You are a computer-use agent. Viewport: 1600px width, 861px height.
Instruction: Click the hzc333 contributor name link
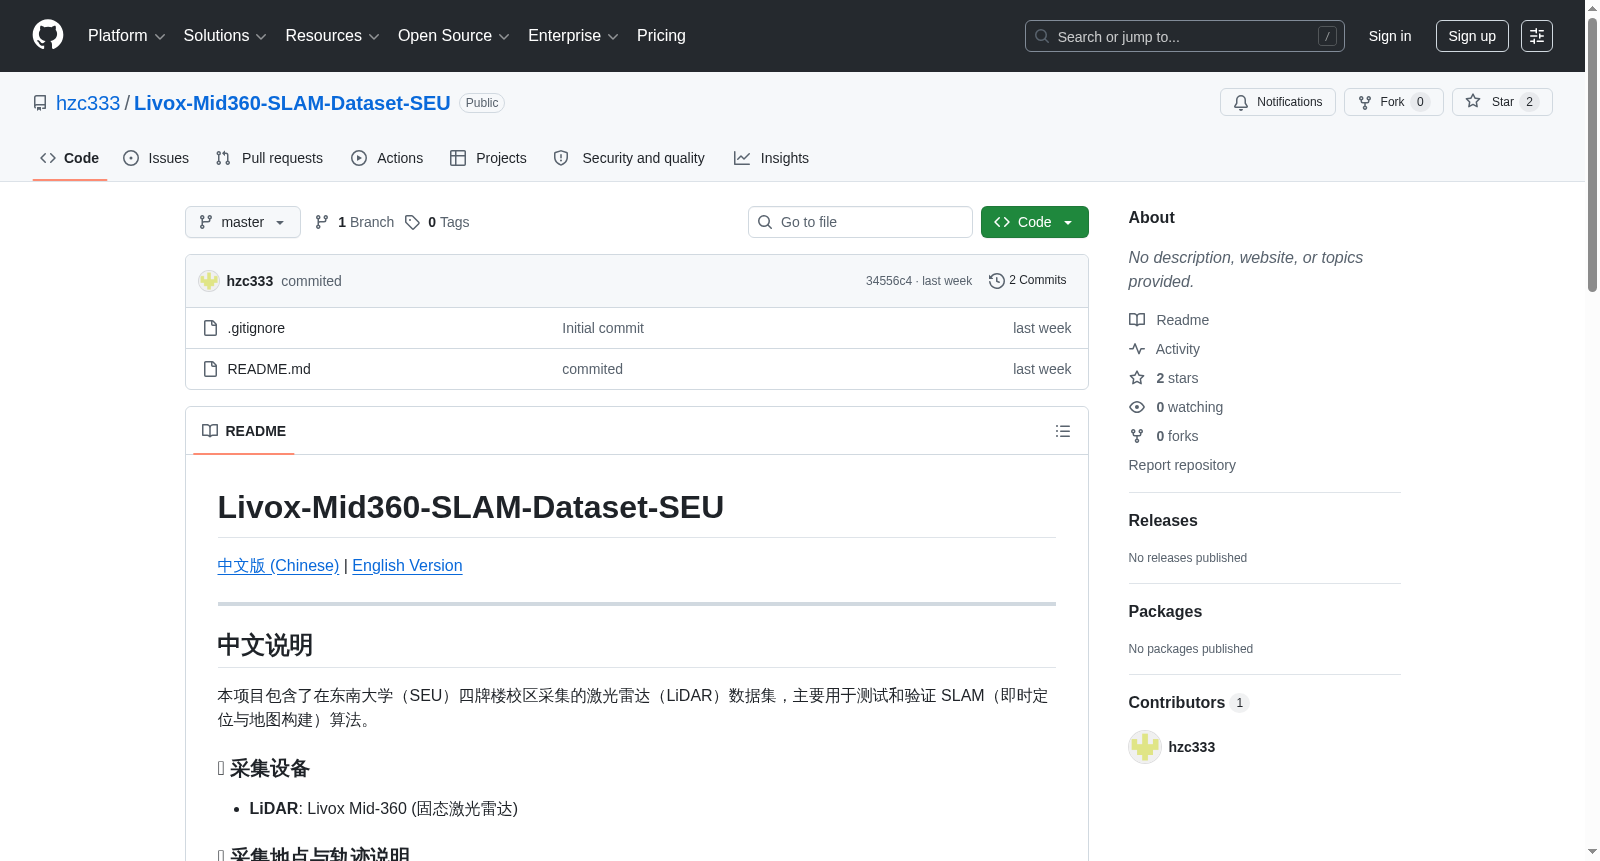point(1192,747)
